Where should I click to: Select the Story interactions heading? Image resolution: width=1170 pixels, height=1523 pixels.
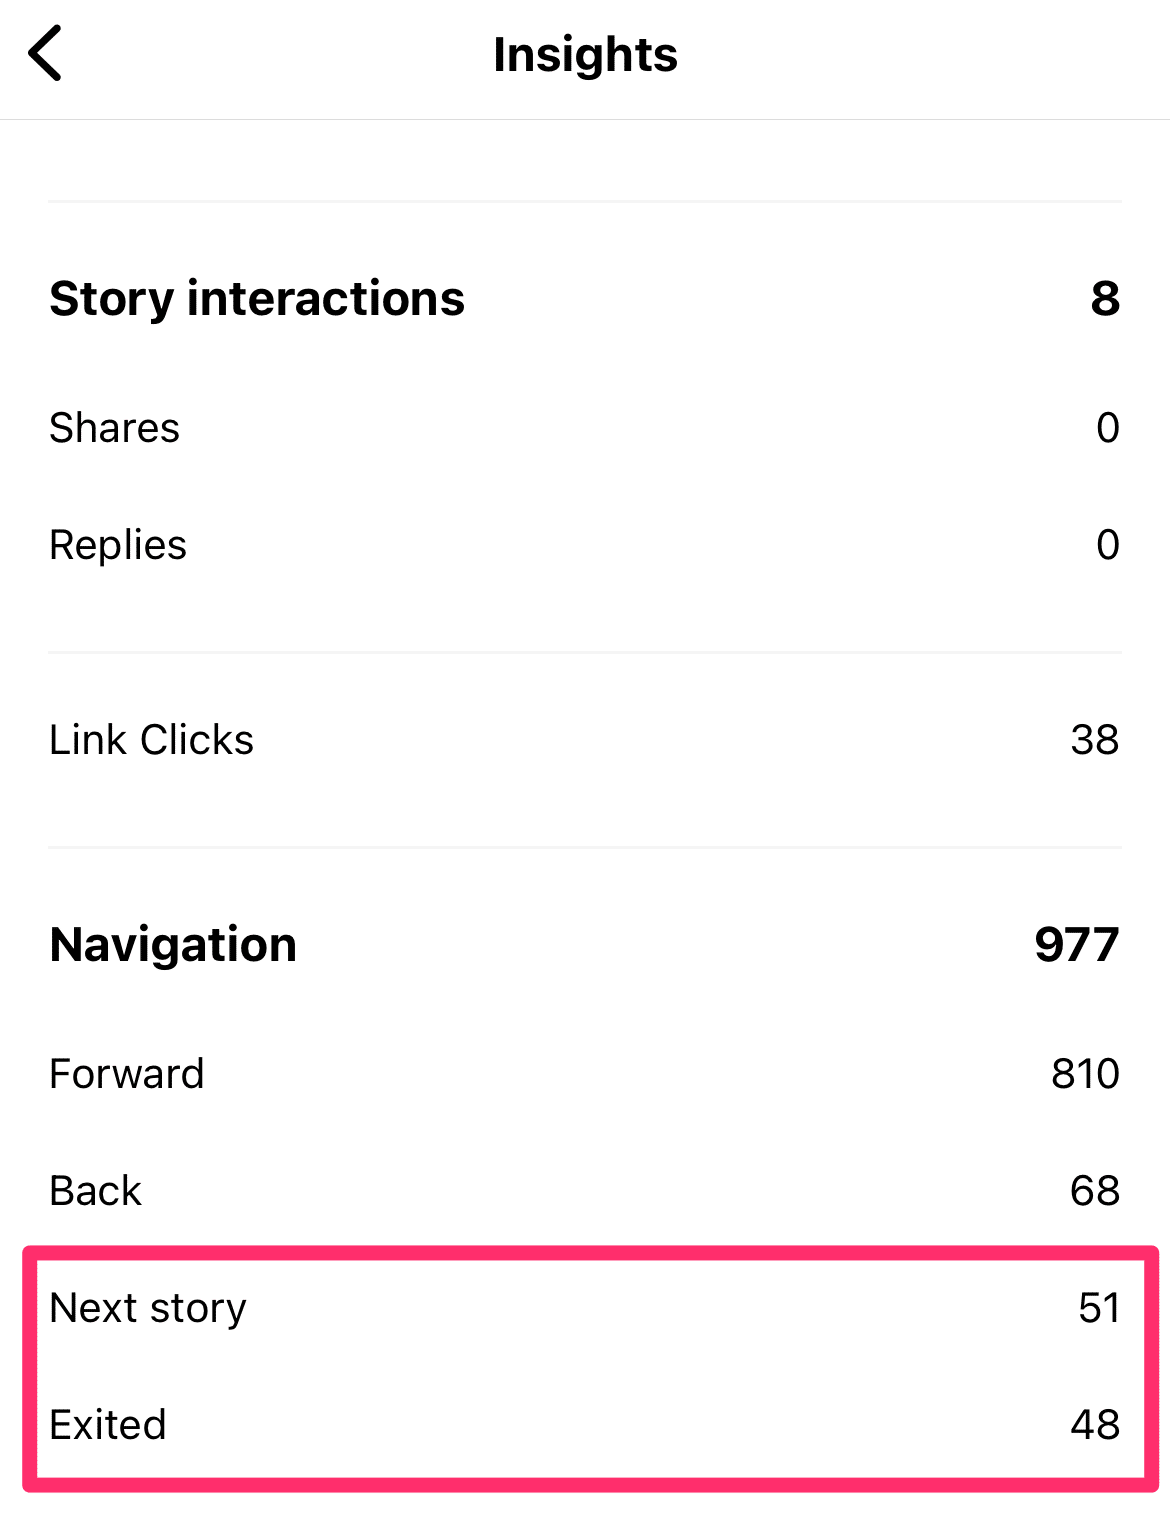[x=257, y=299]
